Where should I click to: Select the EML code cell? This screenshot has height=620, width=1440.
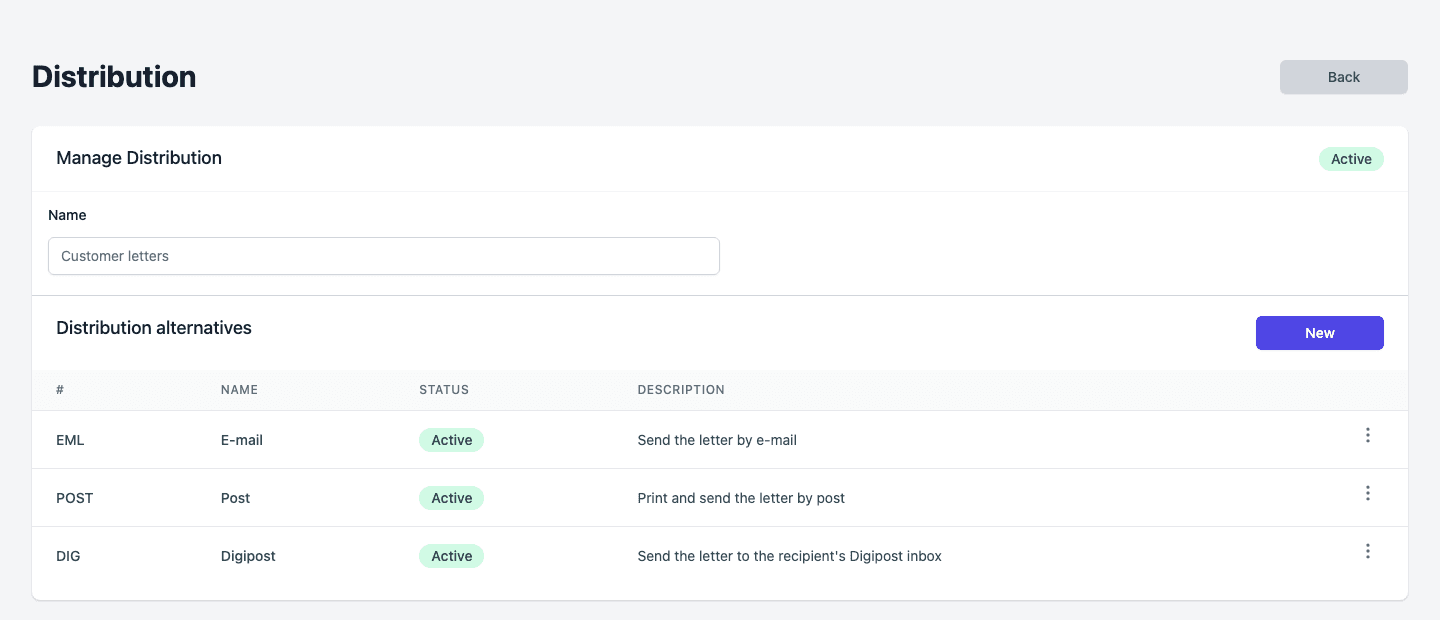click(x=70, y=440)
